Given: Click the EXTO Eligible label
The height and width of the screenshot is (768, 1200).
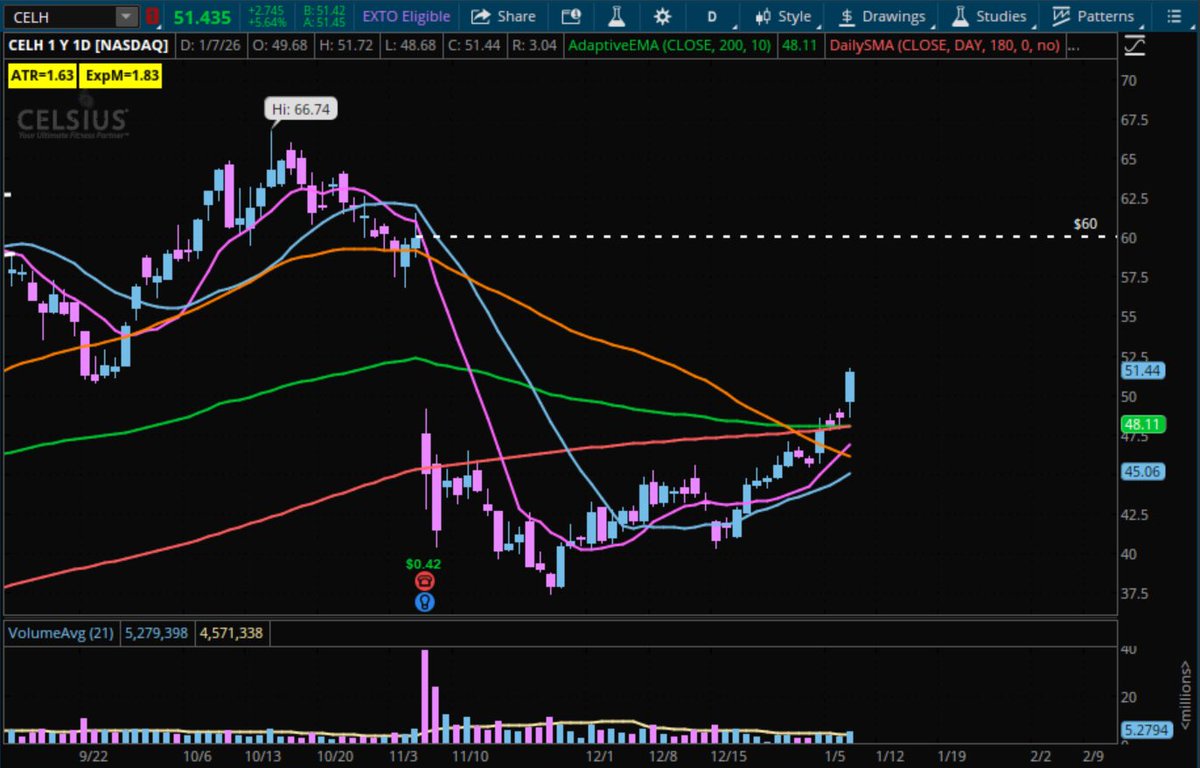Looking at the screenshot, I should (405, 16).
